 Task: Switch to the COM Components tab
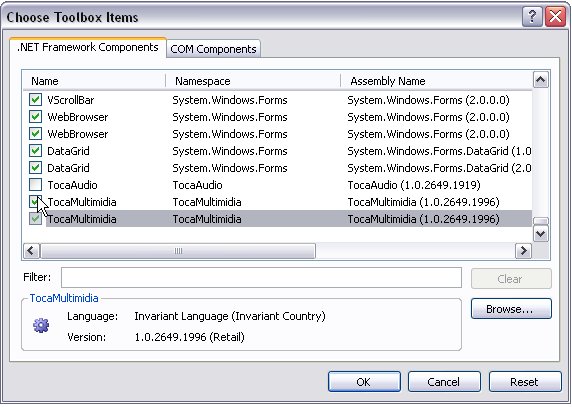pyautogui.click(x=213, y=49)
